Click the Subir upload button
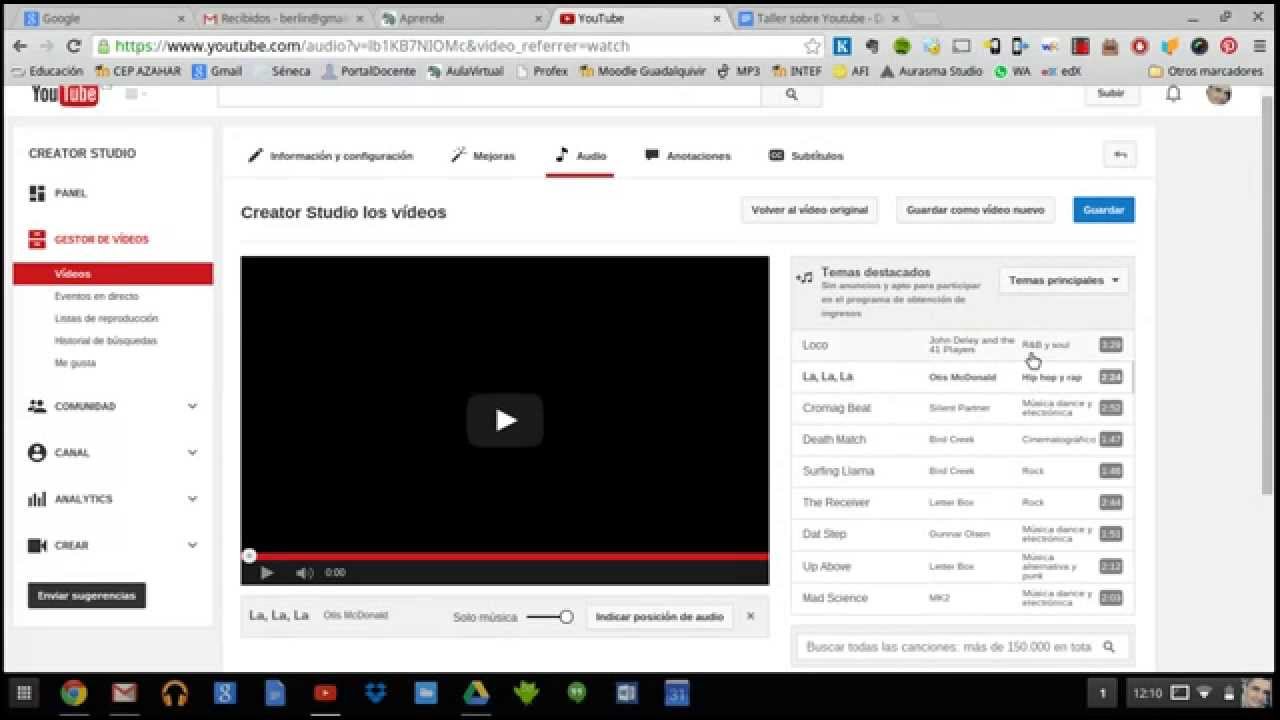This screenshot has height=720, width=1280. pos(1111,93)
